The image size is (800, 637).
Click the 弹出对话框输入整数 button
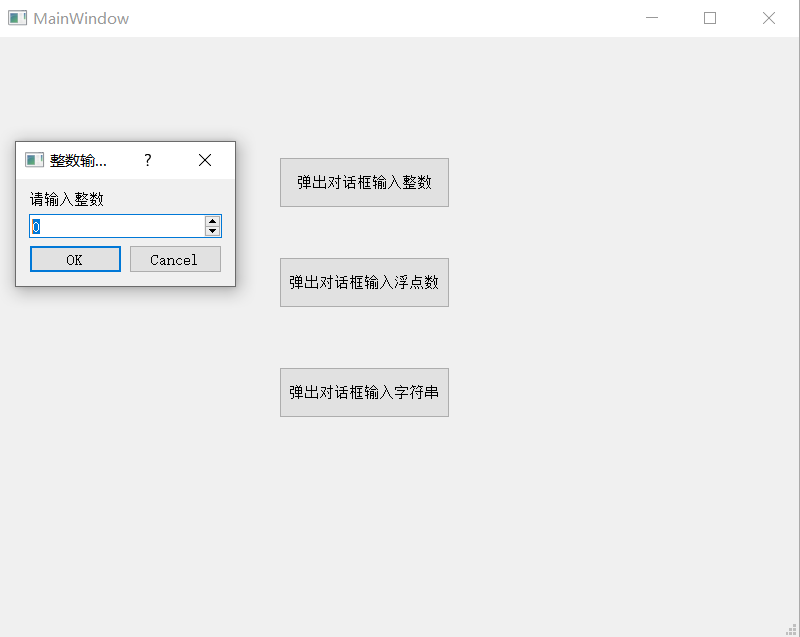pyautogui.click(x=364, y=183)
